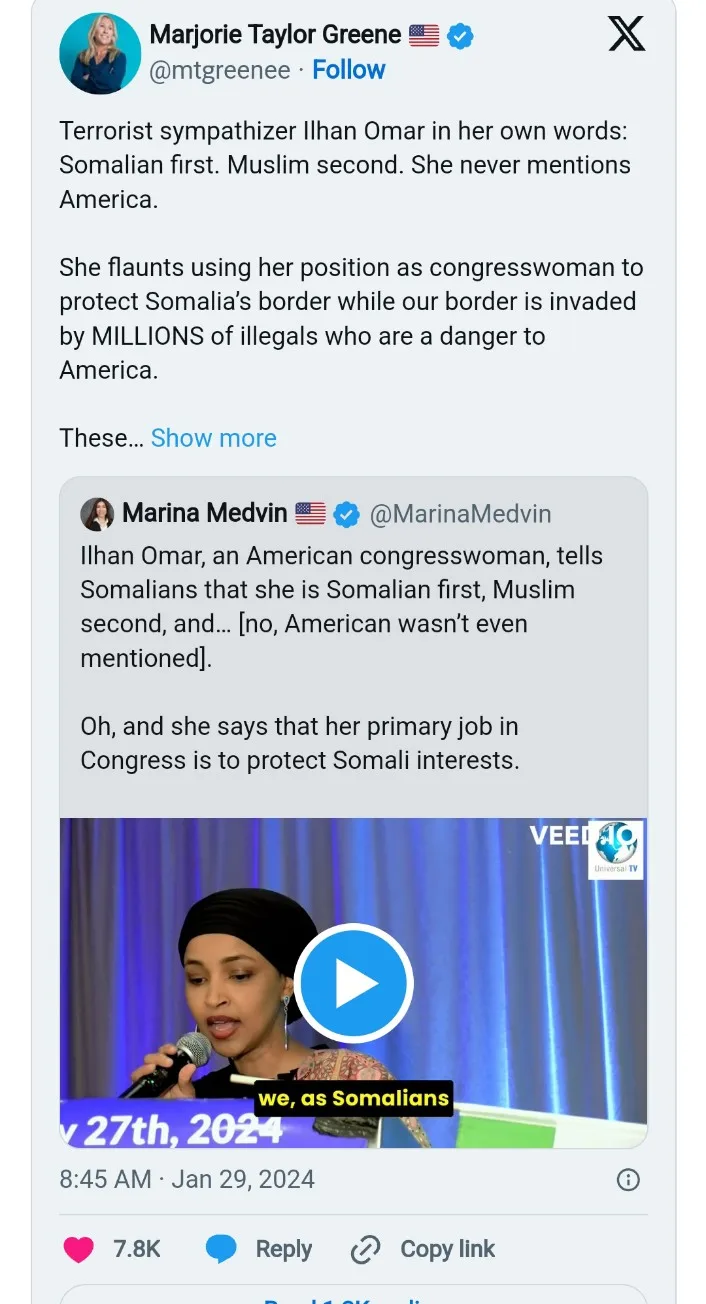
Task: Click the X logo in the corner
Action: pos(627,34)
